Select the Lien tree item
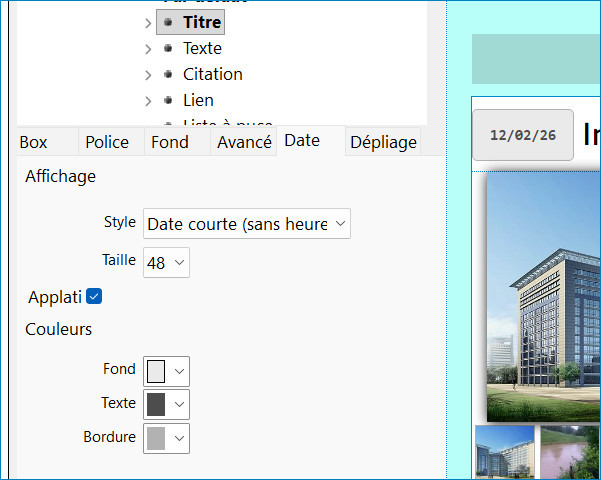 tap(198, 100)
